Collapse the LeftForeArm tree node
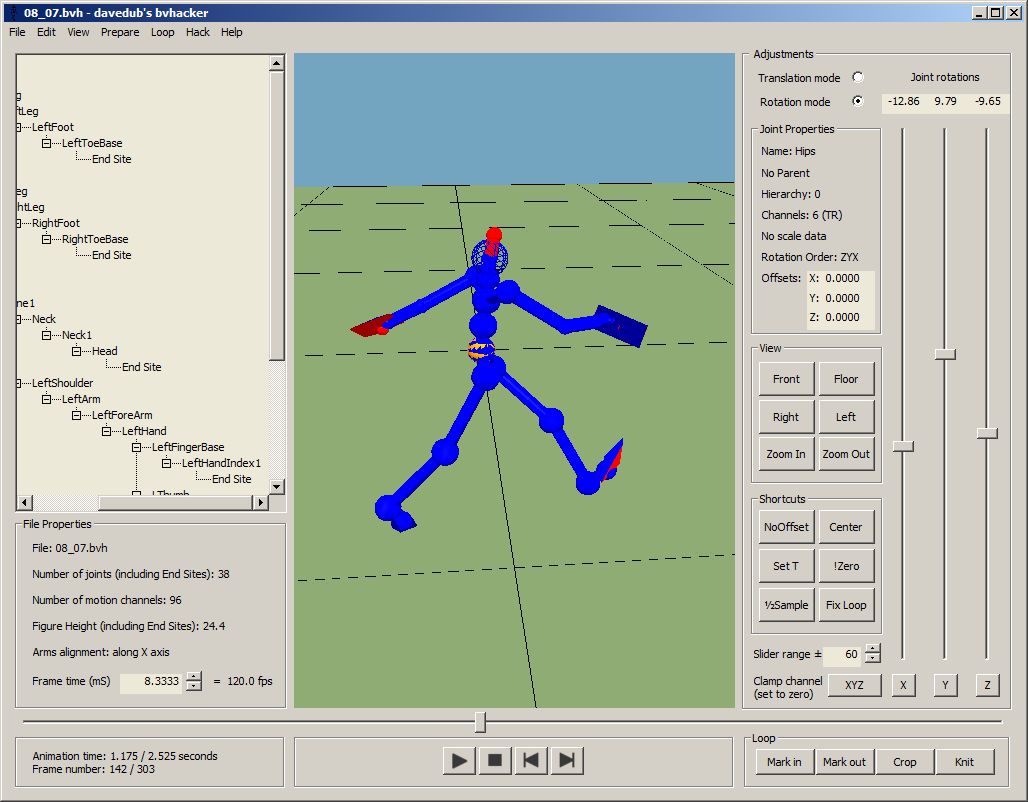 [77, 415]
